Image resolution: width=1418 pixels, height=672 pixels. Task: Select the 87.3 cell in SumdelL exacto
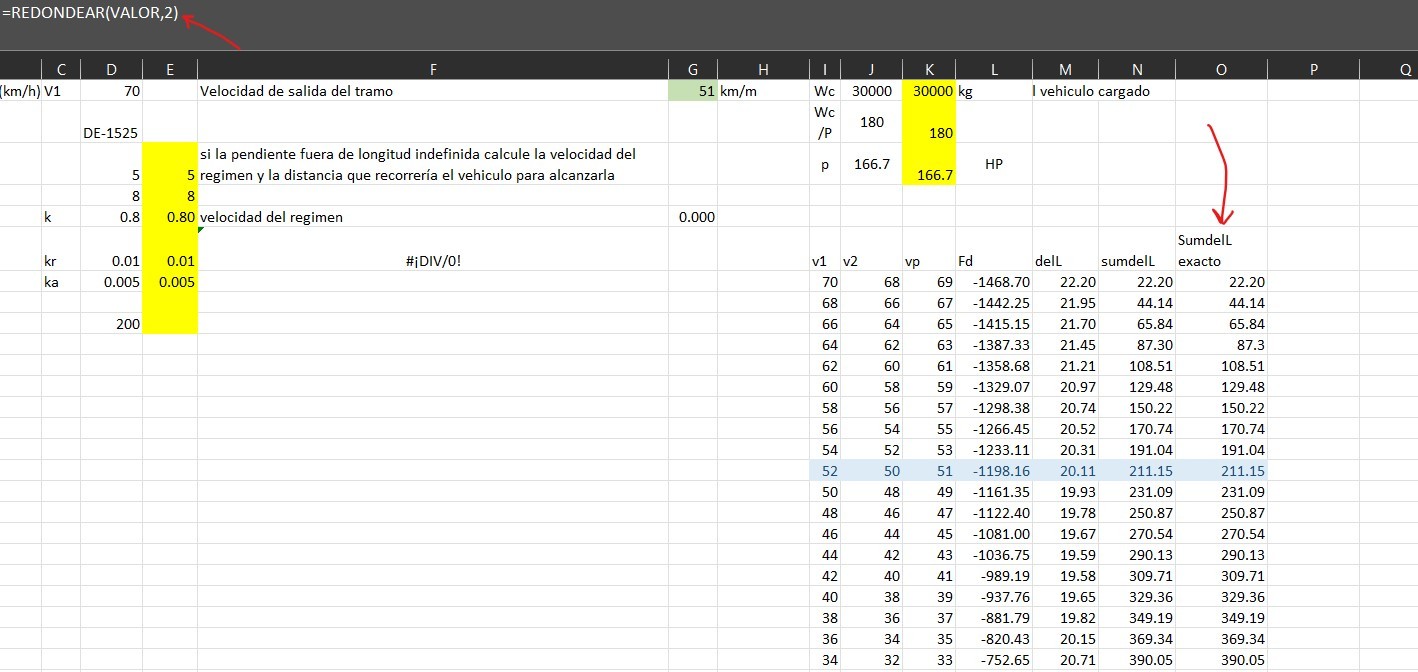click(1221, 345)
